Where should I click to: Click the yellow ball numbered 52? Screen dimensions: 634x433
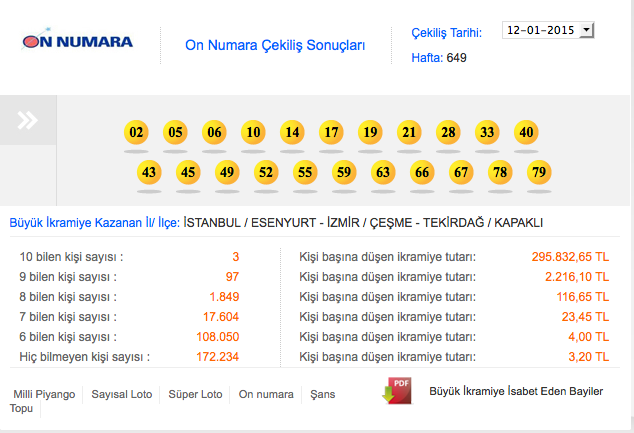[266, 172]
